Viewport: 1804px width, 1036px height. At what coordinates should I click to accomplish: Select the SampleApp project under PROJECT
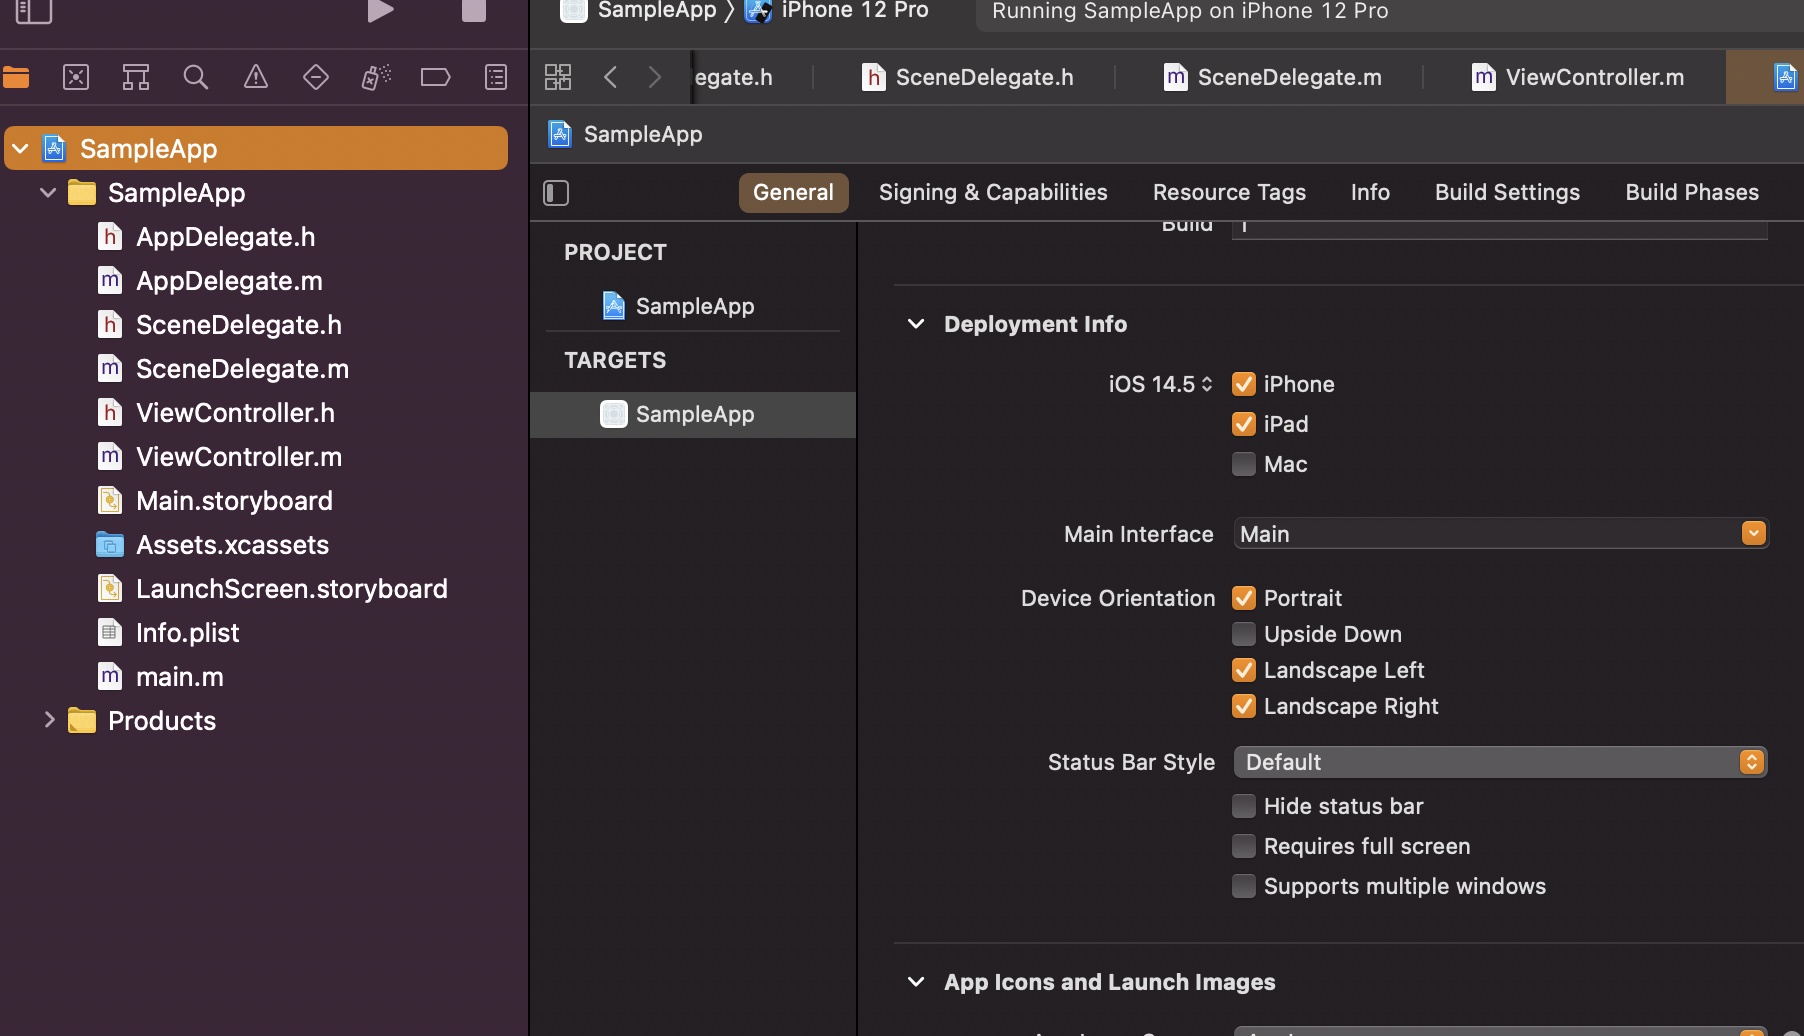point(694,306)
